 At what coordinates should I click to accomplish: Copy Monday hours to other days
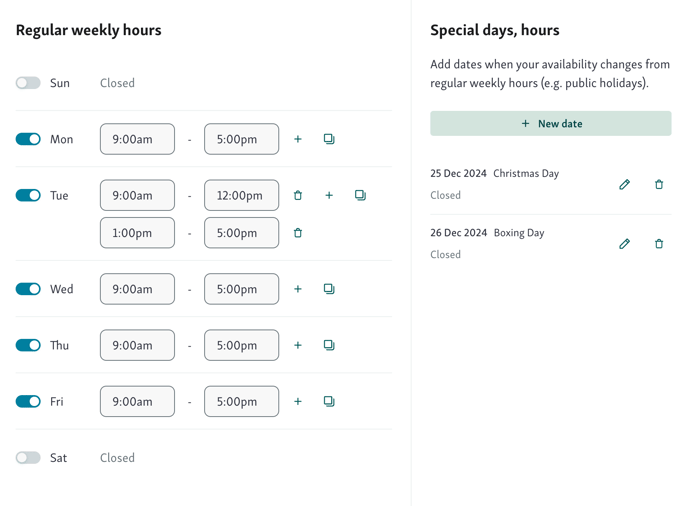[329, 139]
